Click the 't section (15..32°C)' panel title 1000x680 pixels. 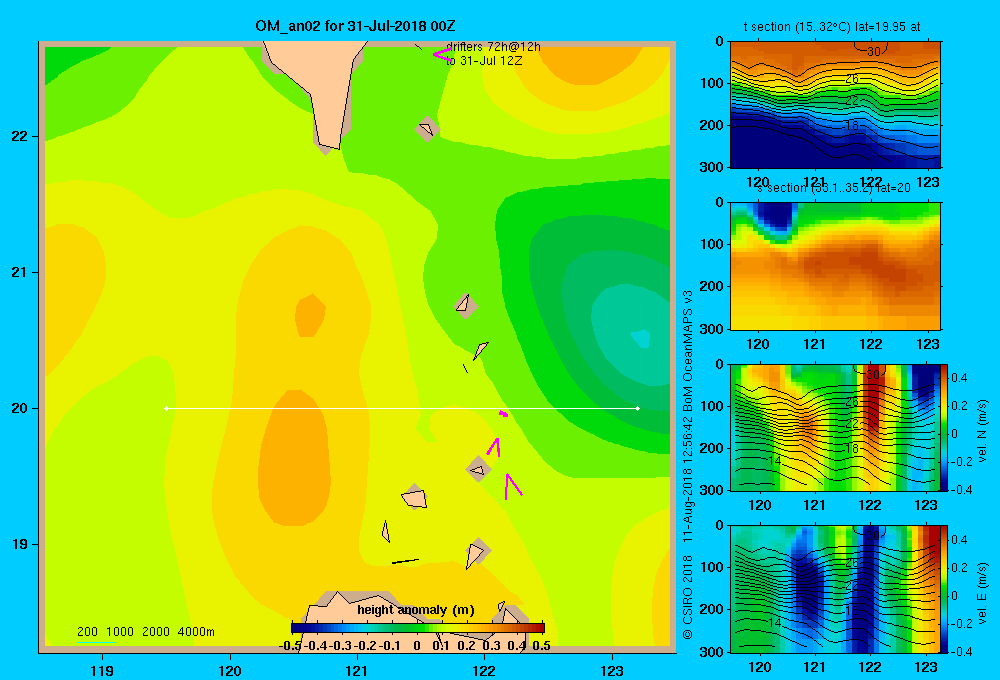click(832, 27)
